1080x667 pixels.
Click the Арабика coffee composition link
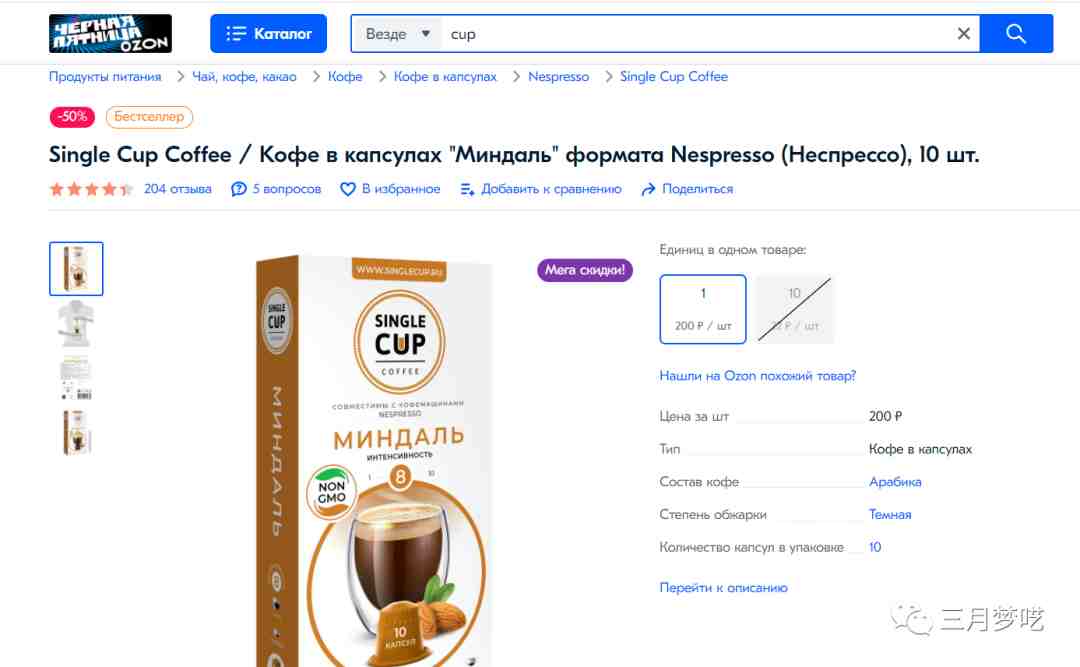895,482
